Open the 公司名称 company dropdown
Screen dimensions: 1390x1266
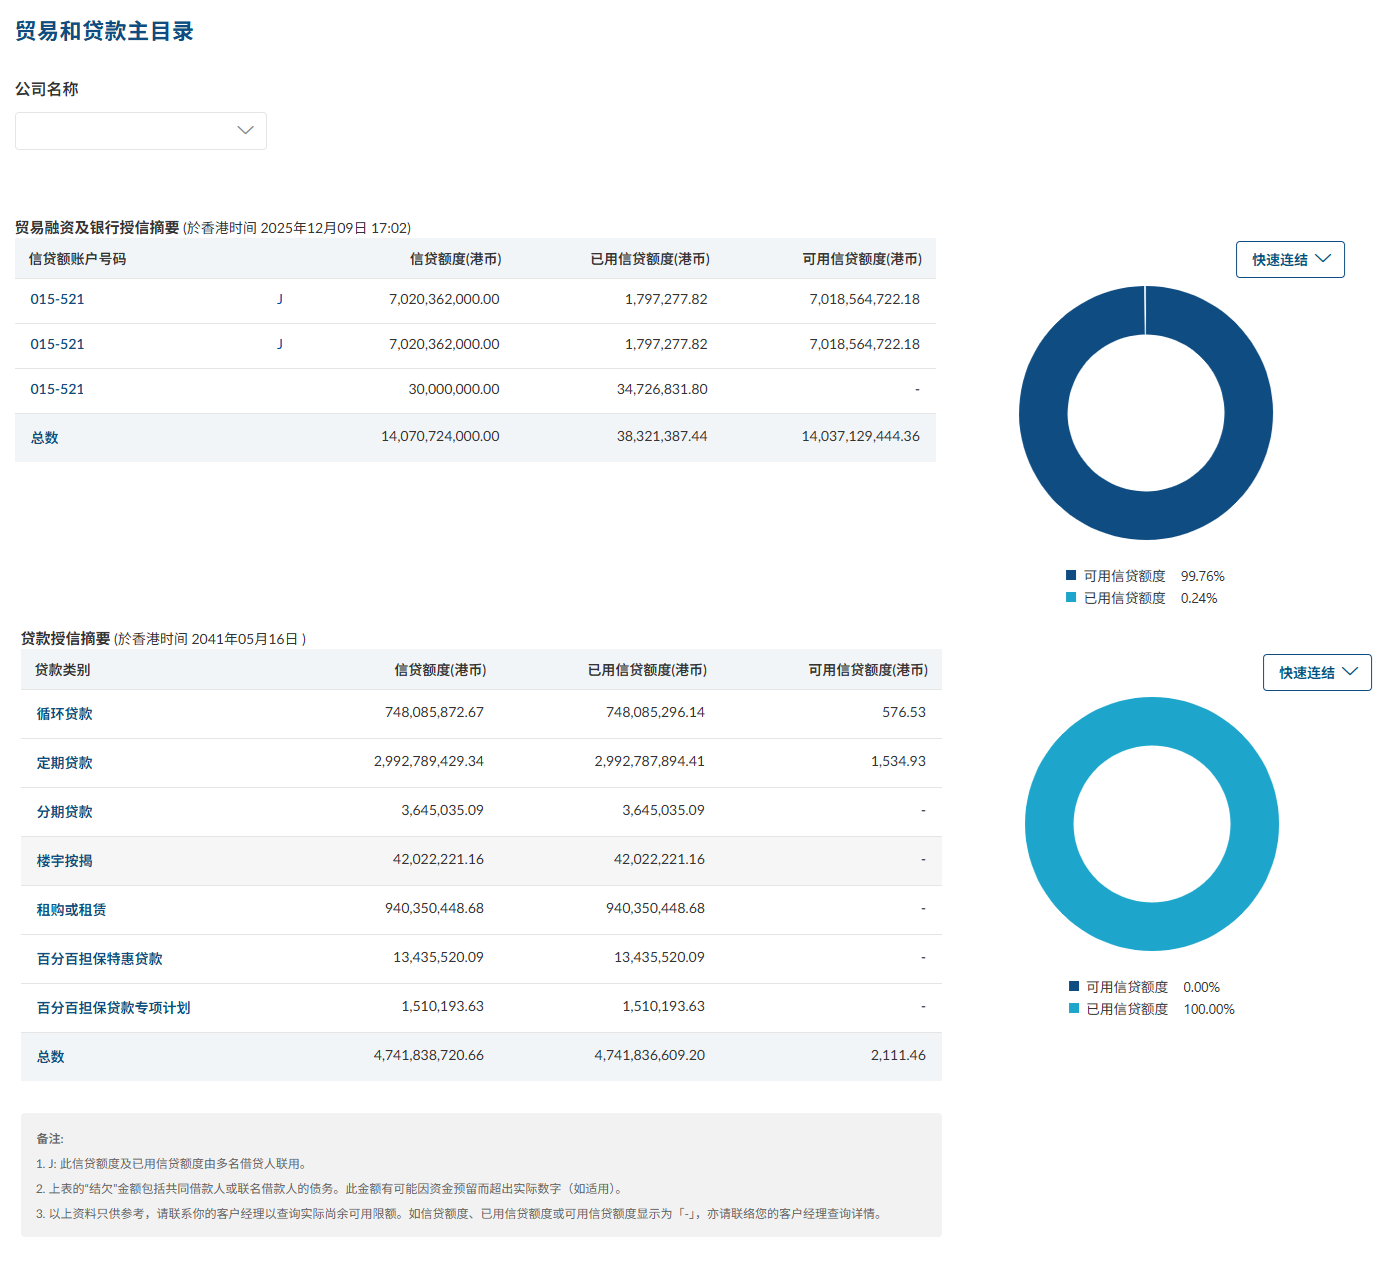click(141, 131)
